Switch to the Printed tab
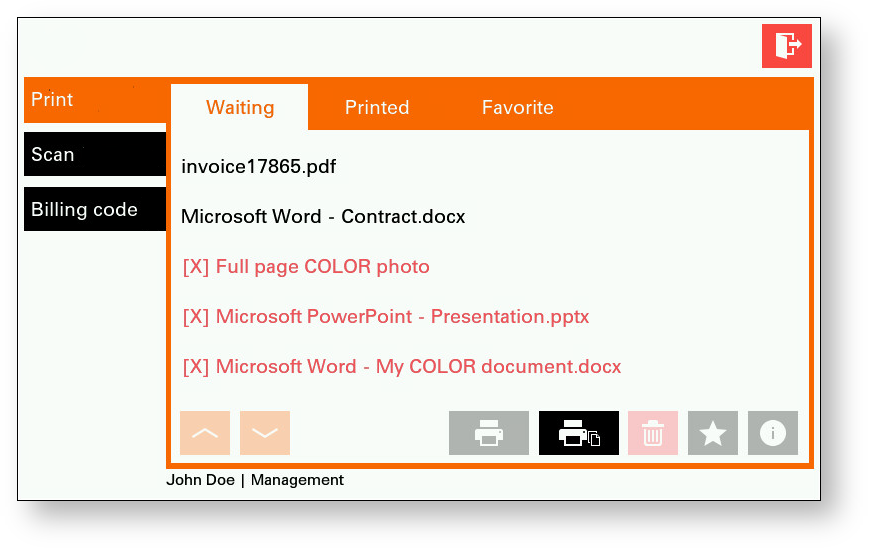 (377, 108)
